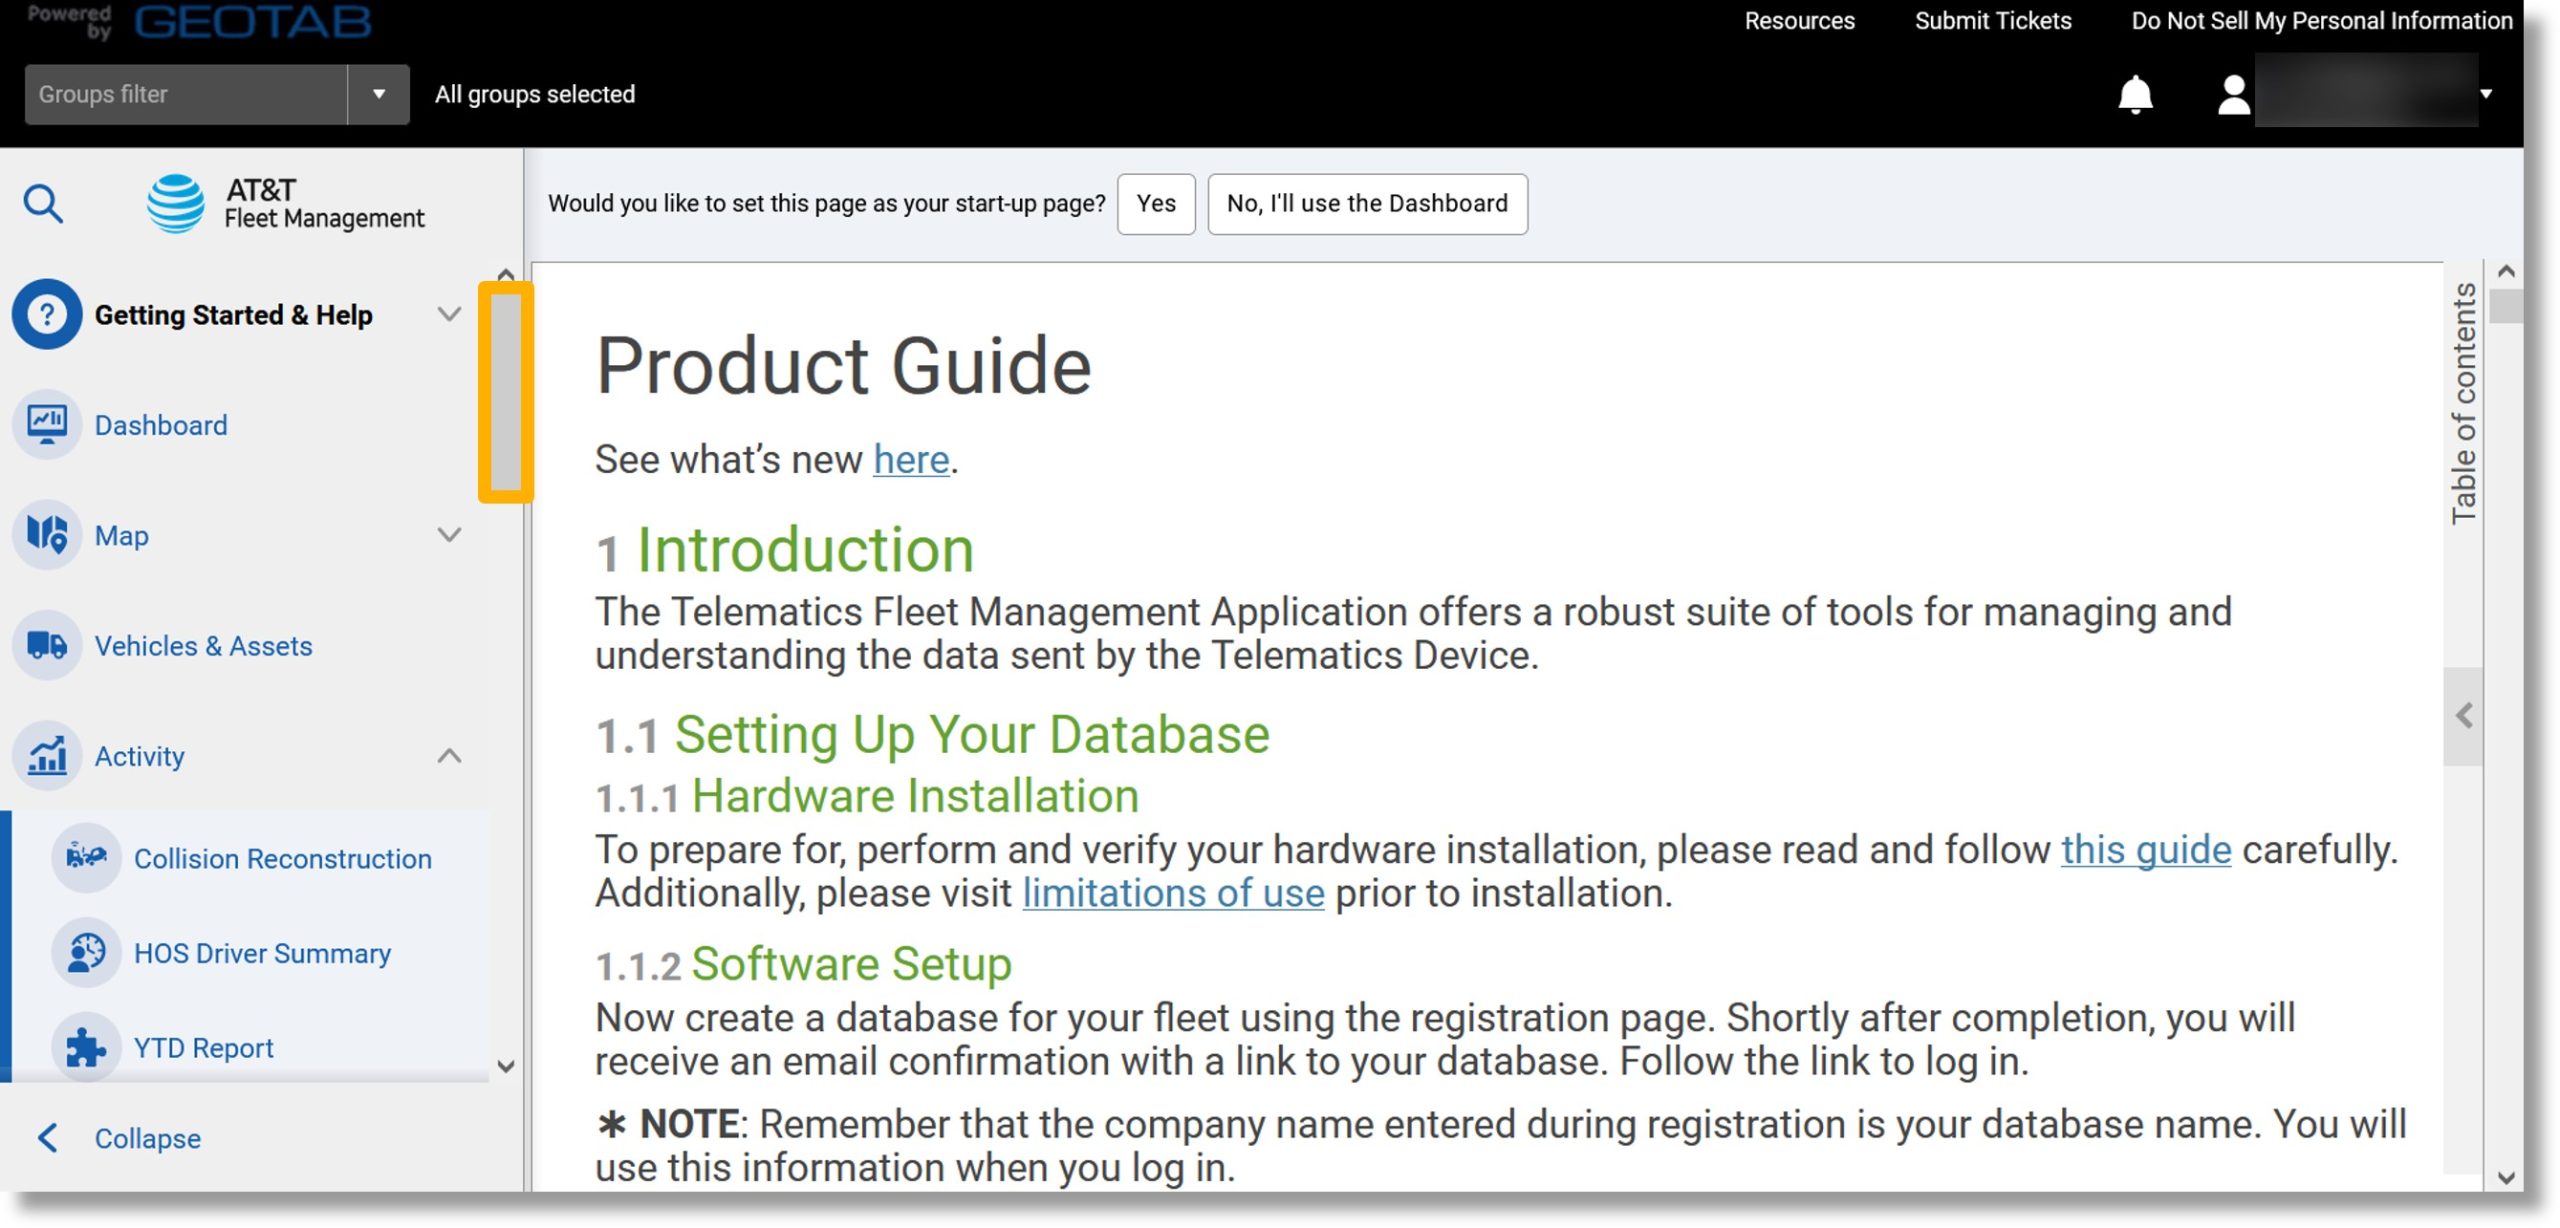
Task: Expand the Map submenu chevron
Action: (450, 535)
